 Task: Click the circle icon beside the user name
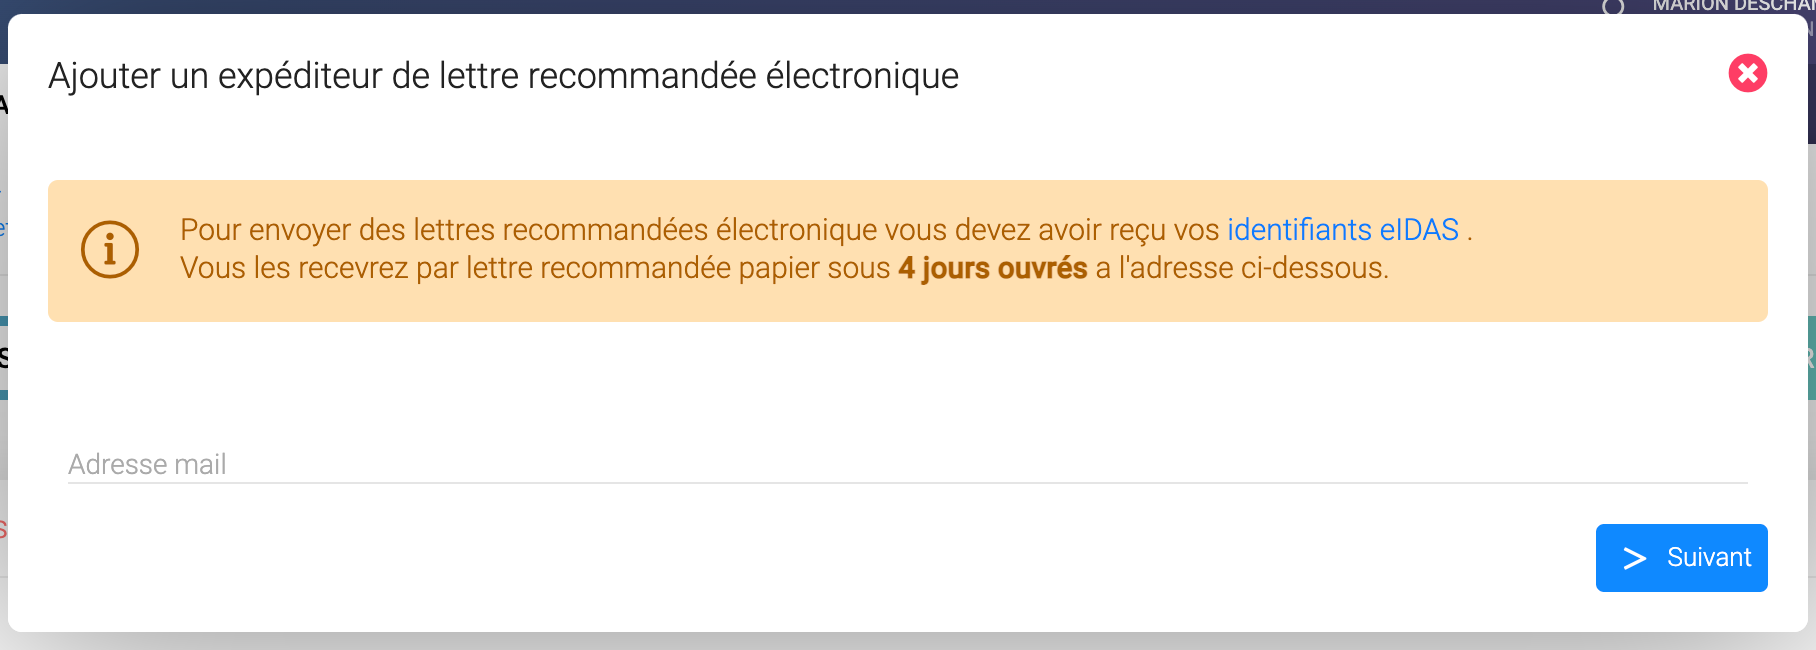click(1613, 7)
